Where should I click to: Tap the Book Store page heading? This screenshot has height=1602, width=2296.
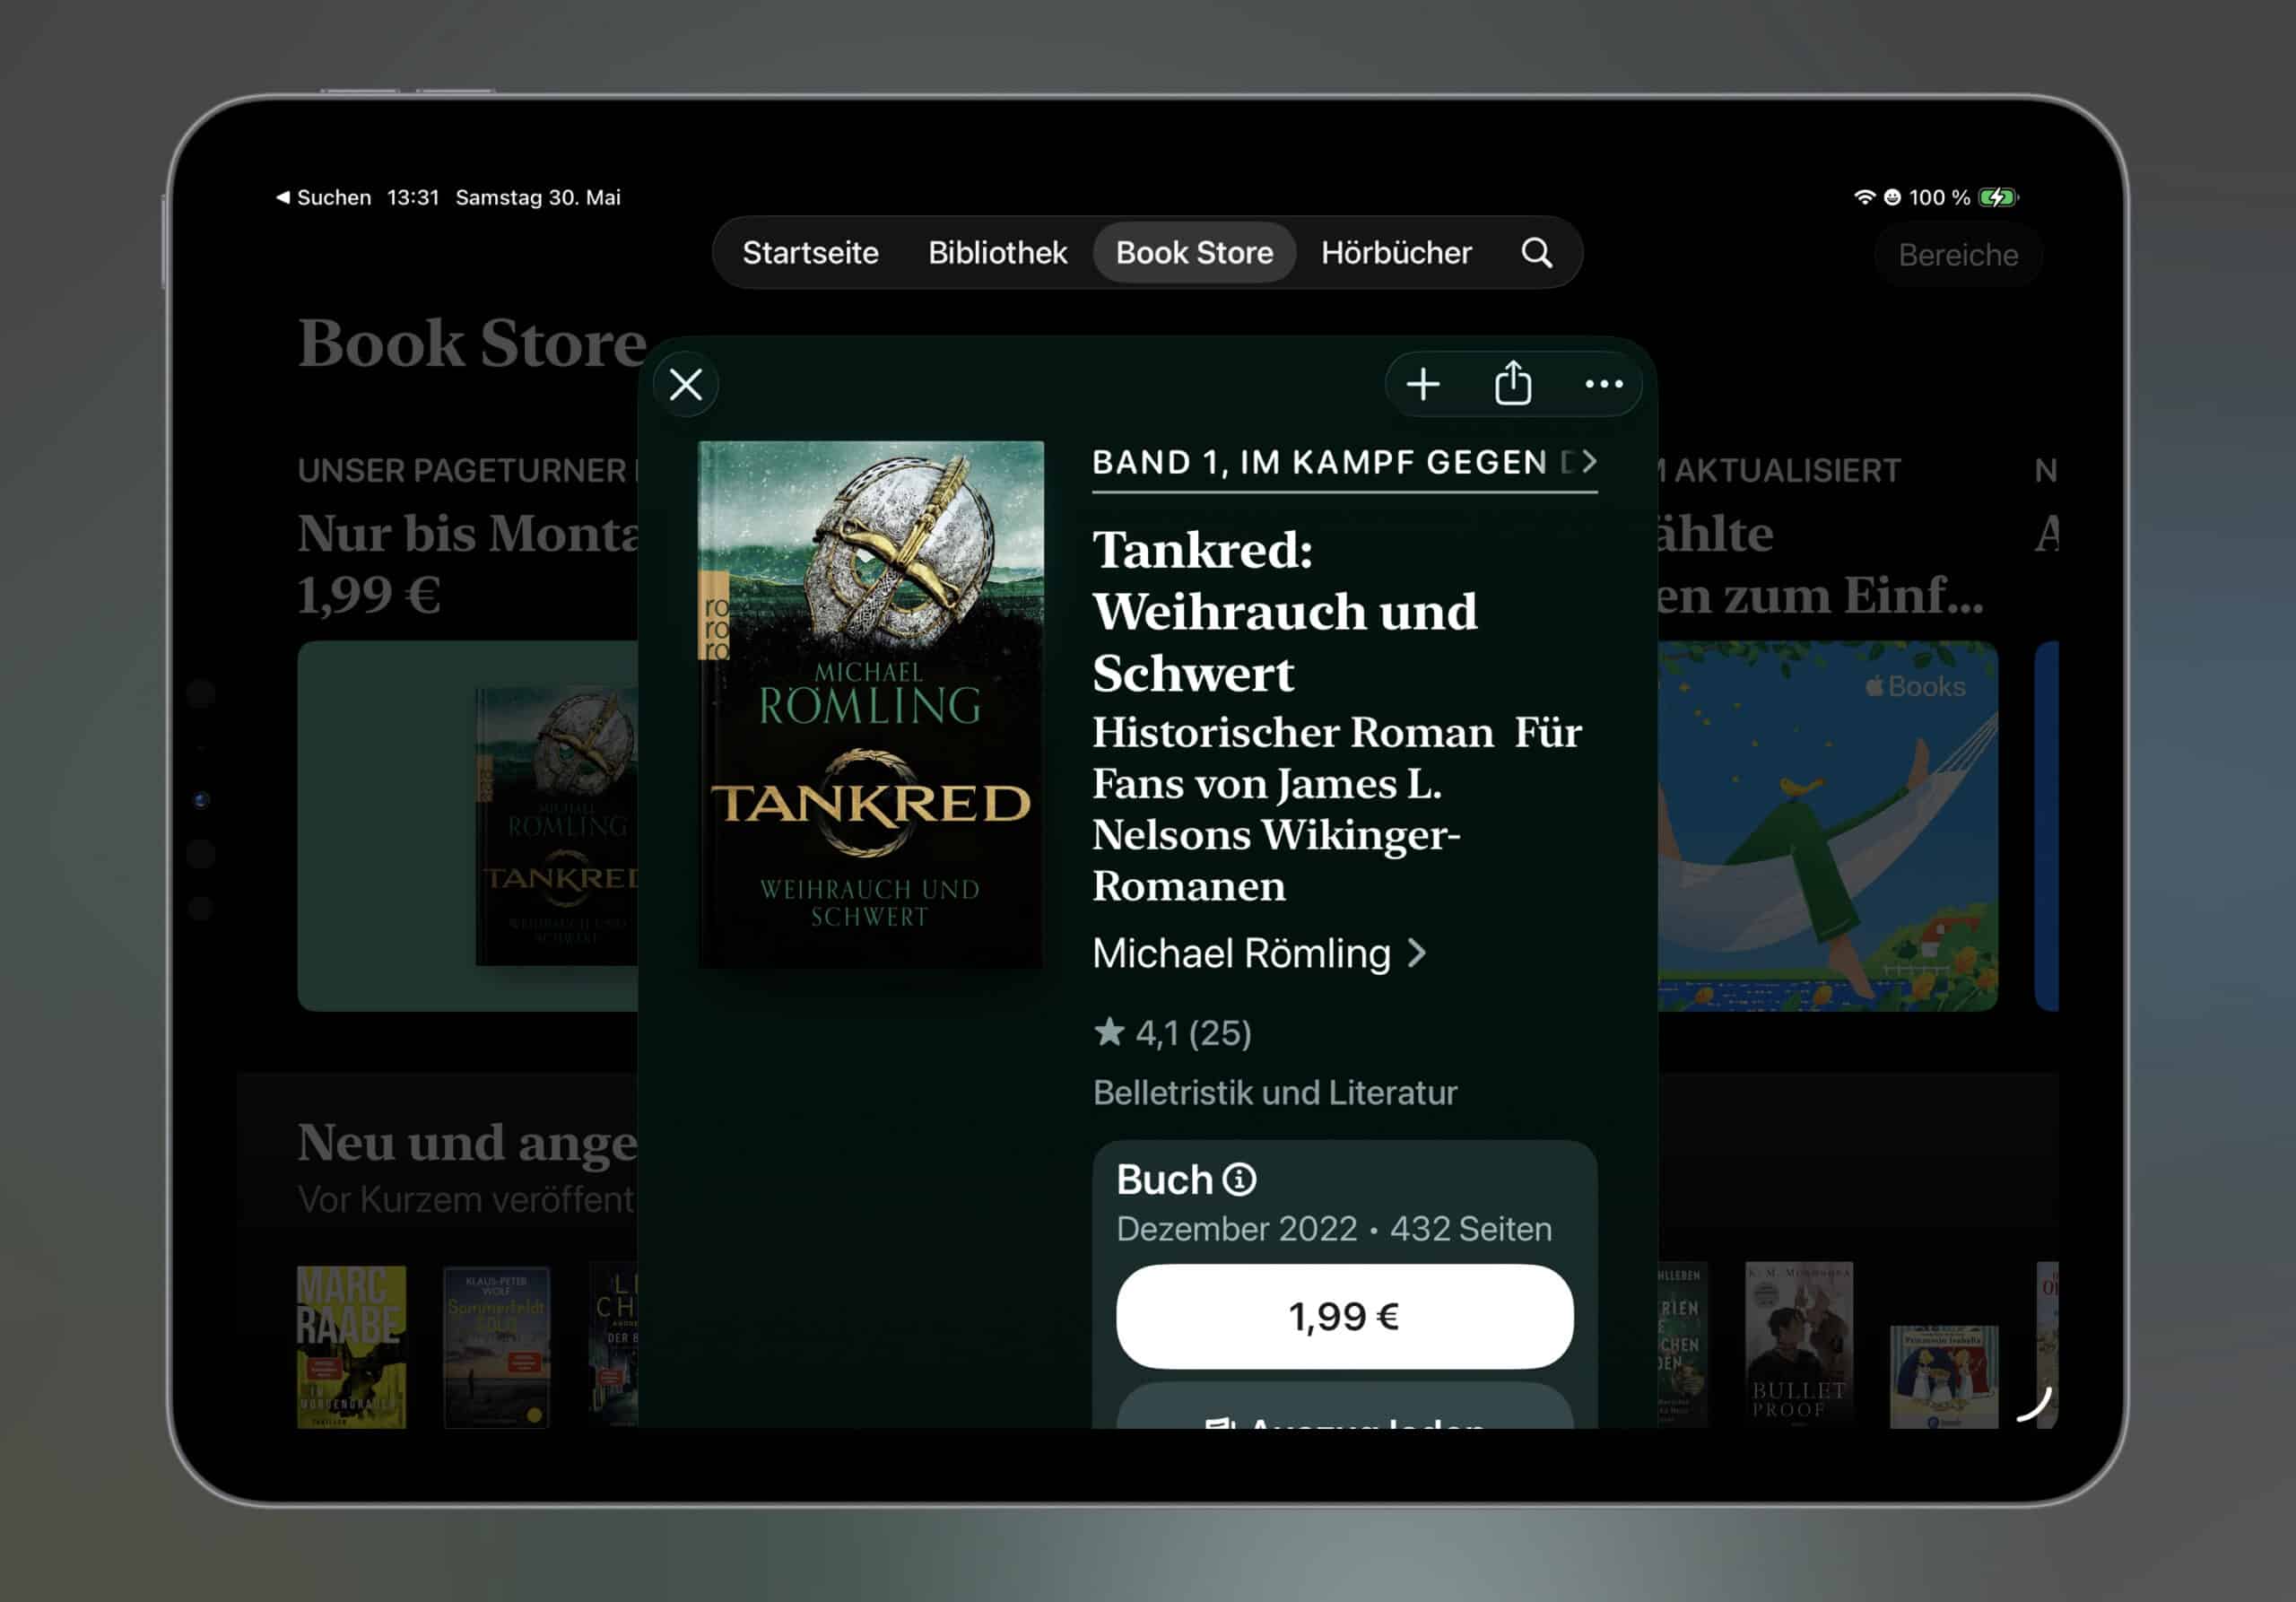click(472, 343)
